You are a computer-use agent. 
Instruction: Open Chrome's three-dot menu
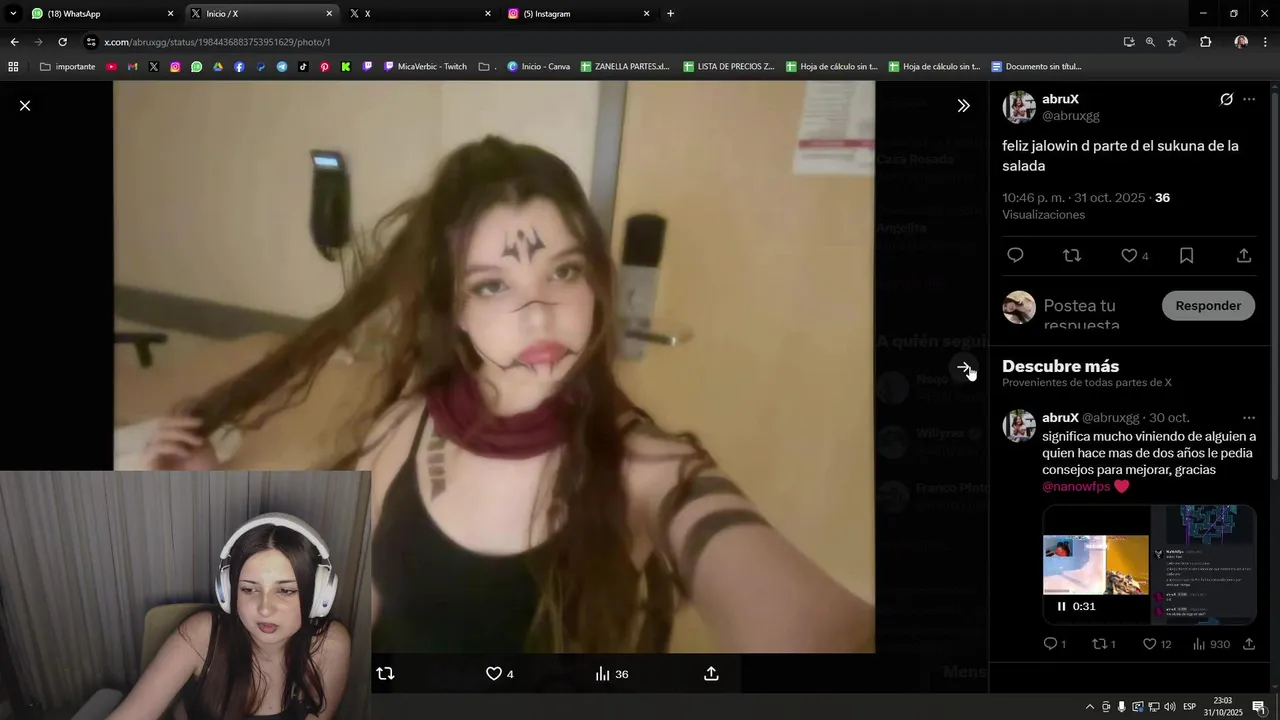(x=1265, y=42)
